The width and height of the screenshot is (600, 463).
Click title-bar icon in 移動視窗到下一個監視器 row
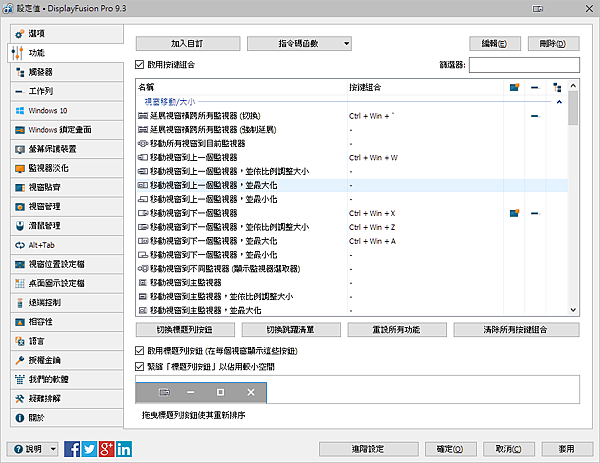coord(514,213)
